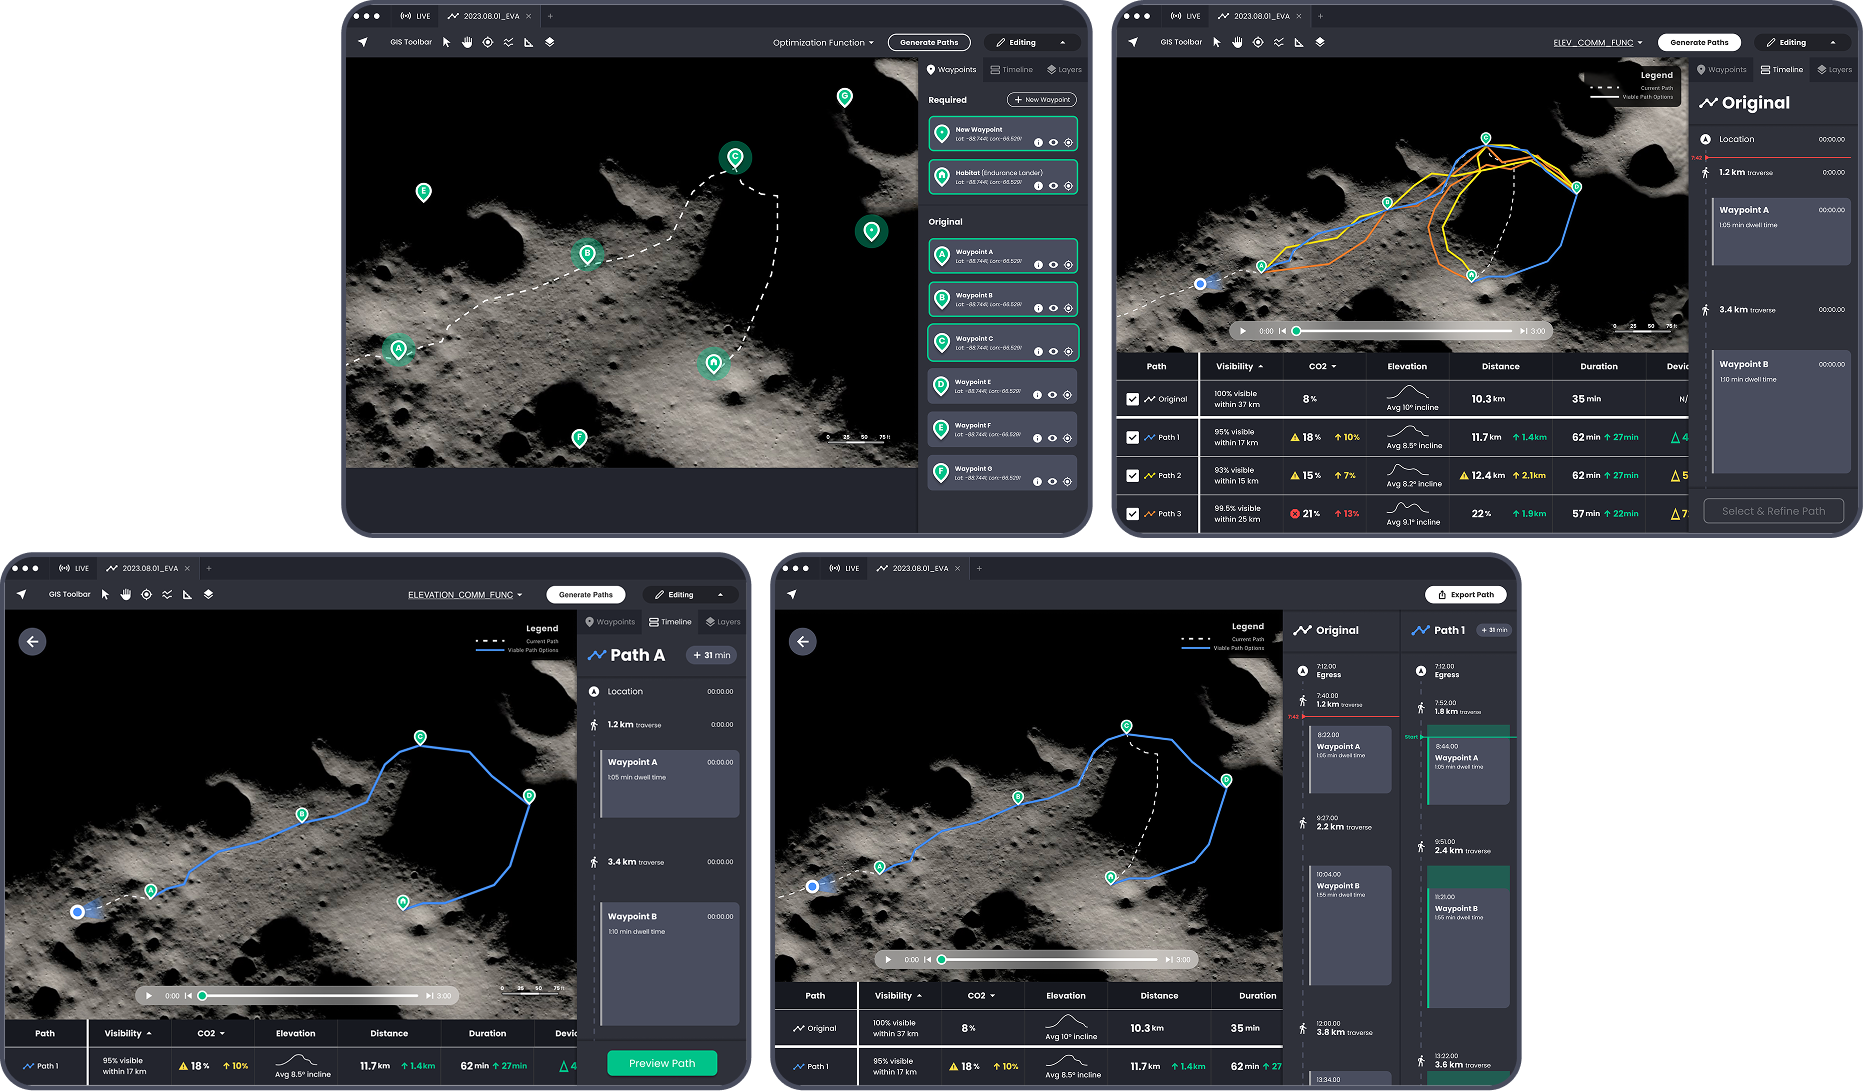Click the Export Path button

click(1466, 595)
